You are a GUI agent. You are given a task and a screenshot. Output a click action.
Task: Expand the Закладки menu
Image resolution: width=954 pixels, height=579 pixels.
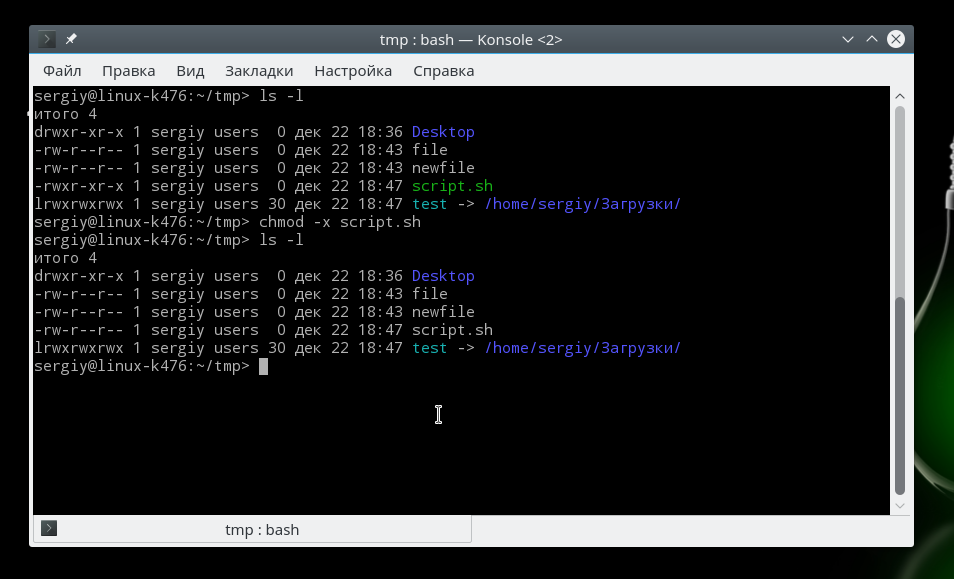[259, 71]
